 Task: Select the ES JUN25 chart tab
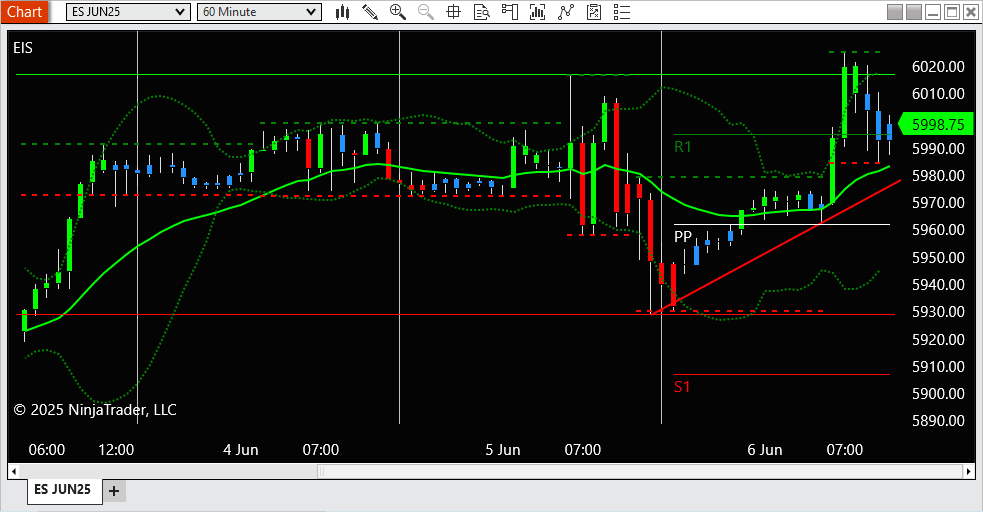63,489
